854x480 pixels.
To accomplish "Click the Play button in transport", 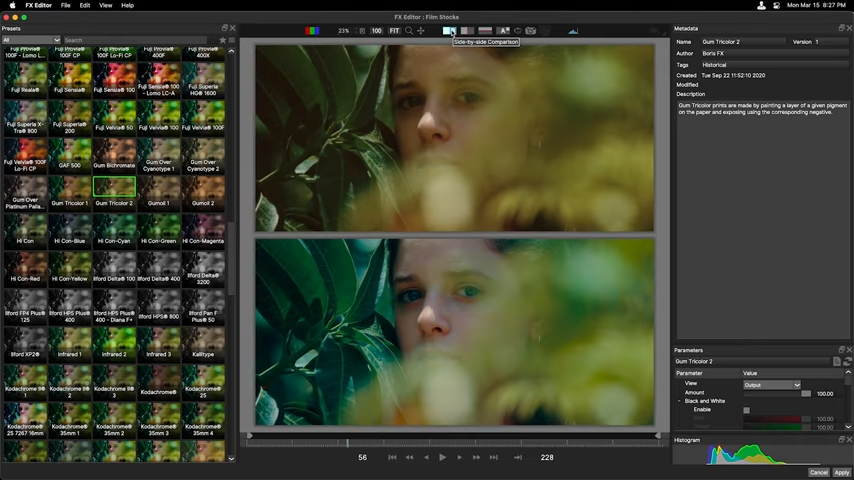I will (x=442, y=458).
